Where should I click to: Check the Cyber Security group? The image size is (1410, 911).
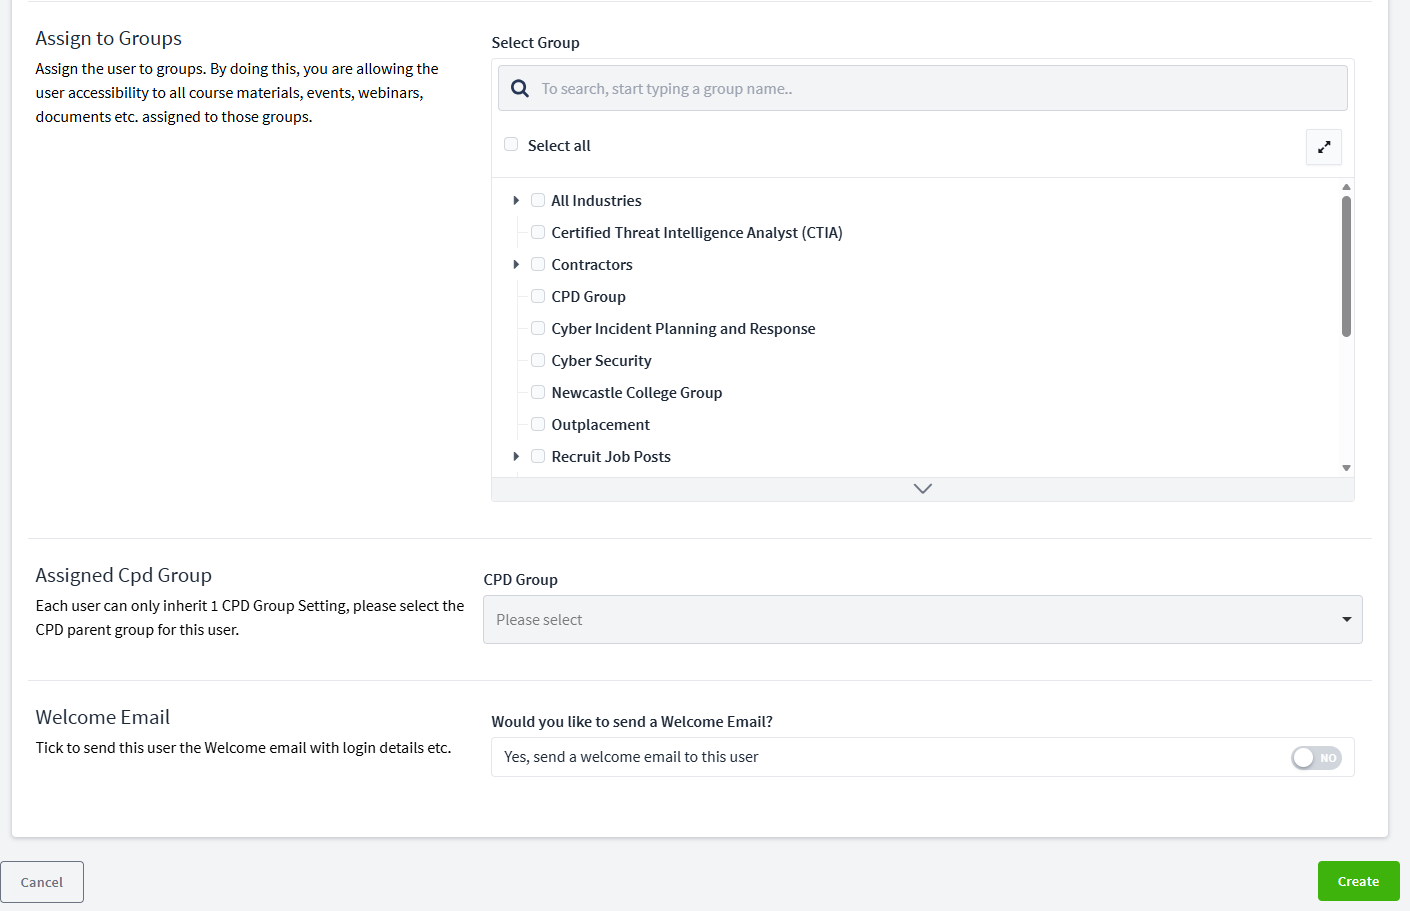point(538,360)
